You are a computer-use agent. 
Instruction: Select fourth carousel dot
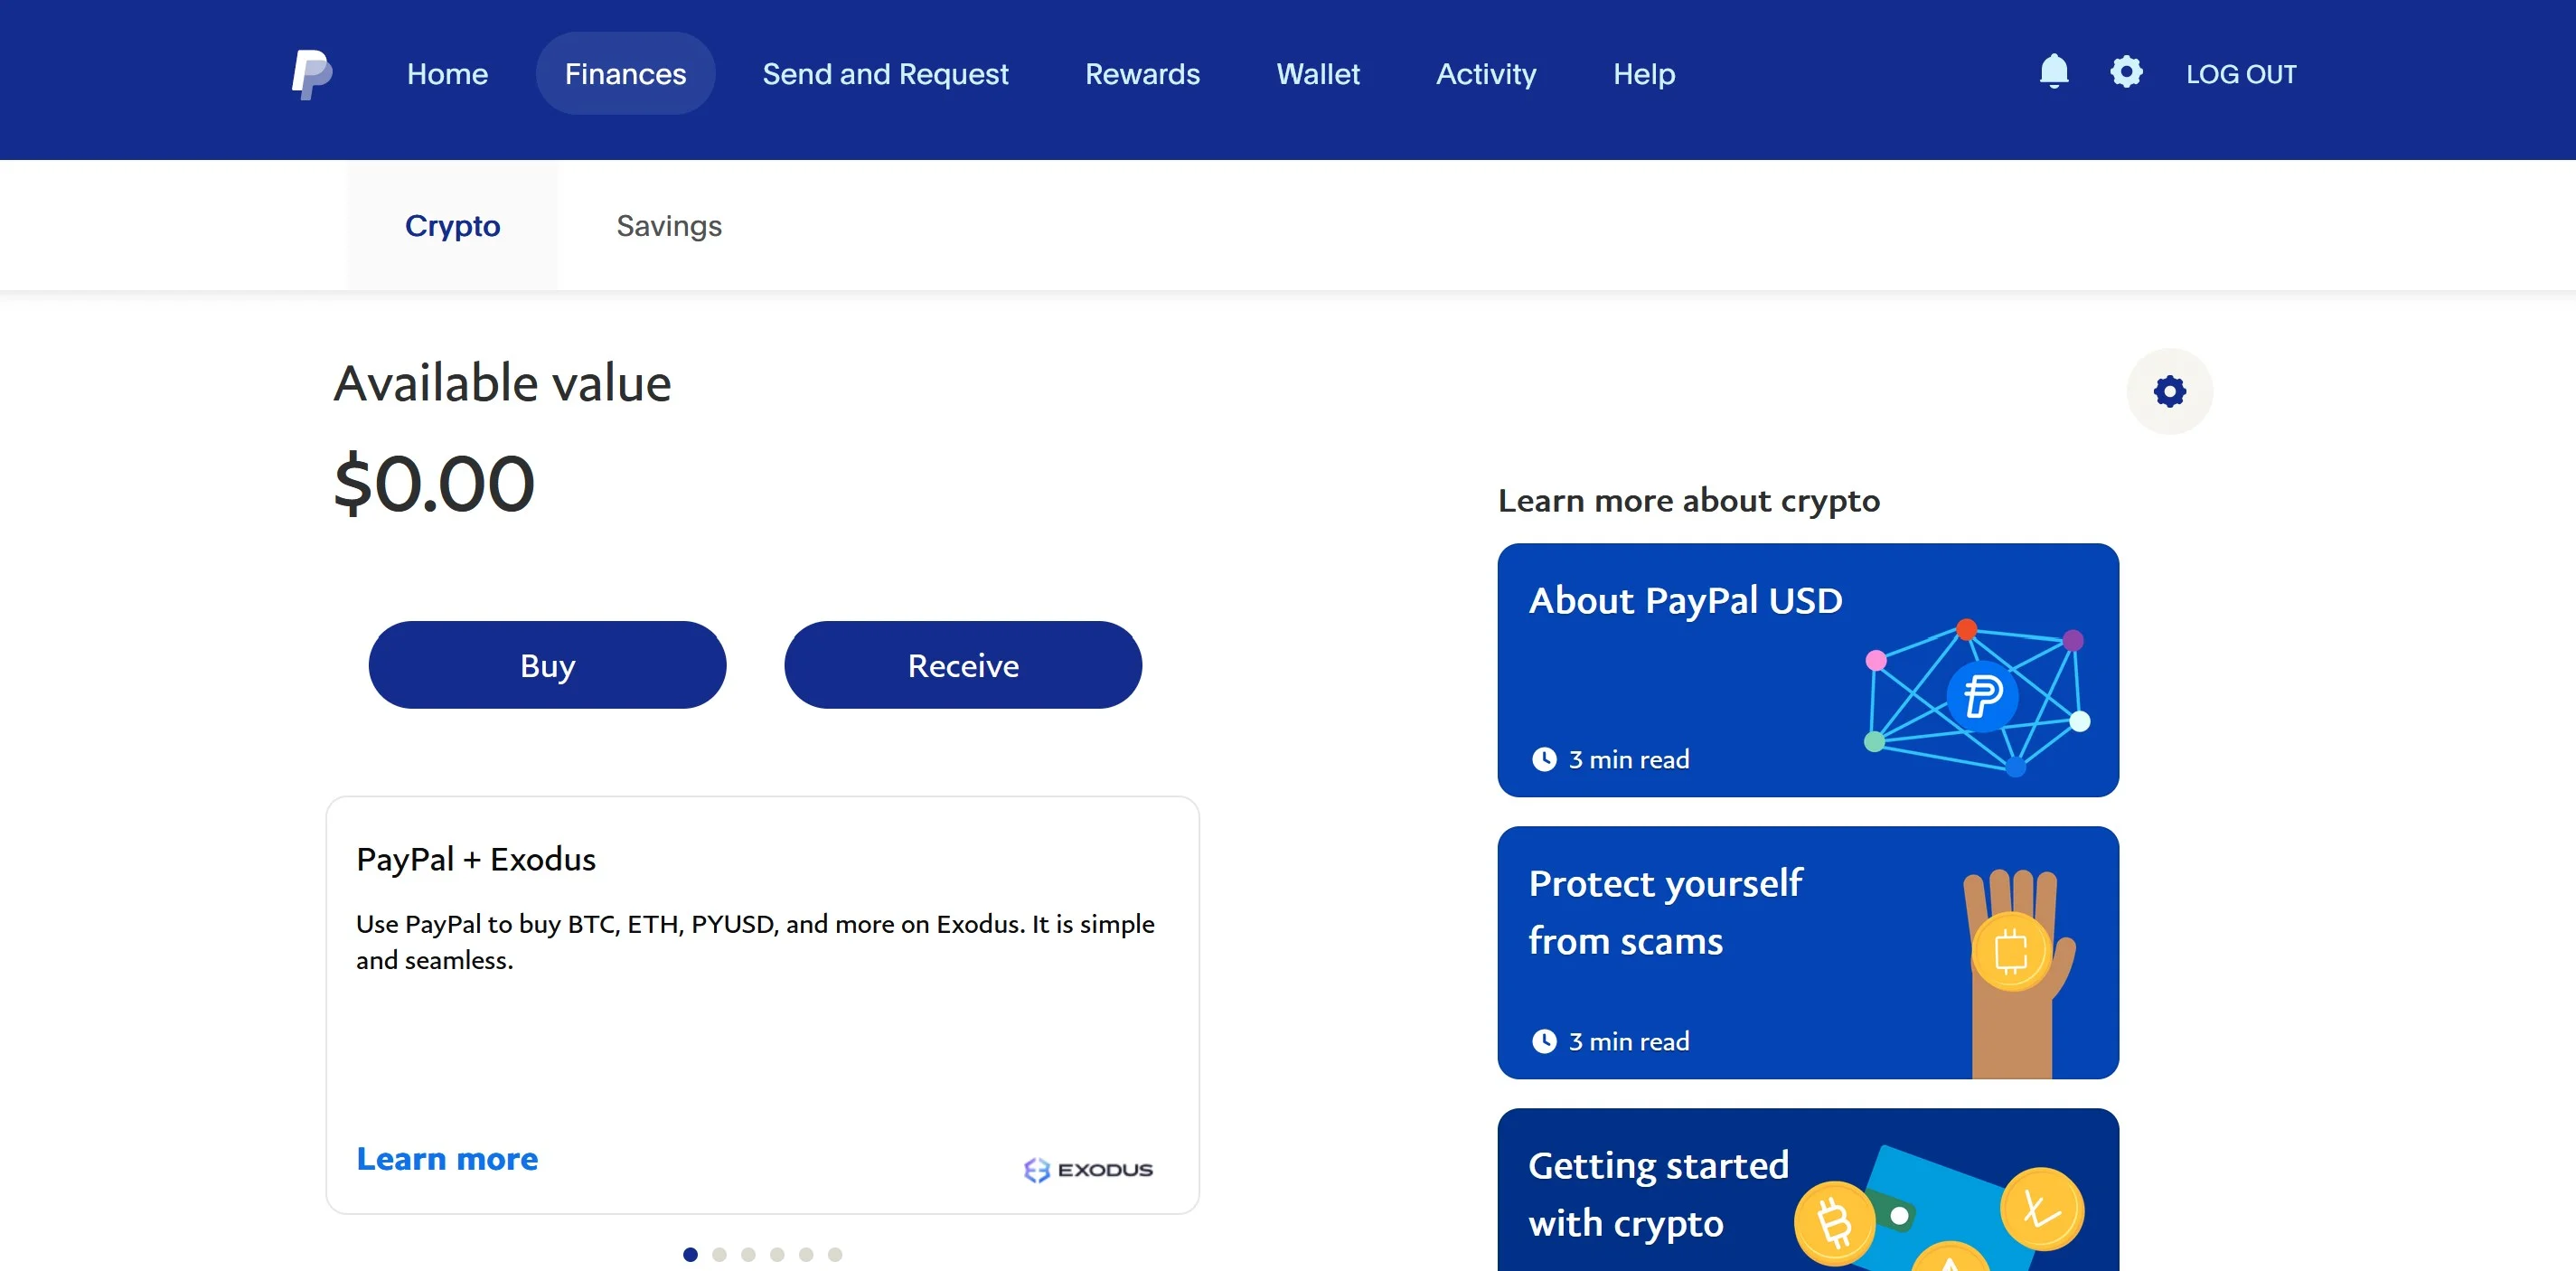(777, 1254)
